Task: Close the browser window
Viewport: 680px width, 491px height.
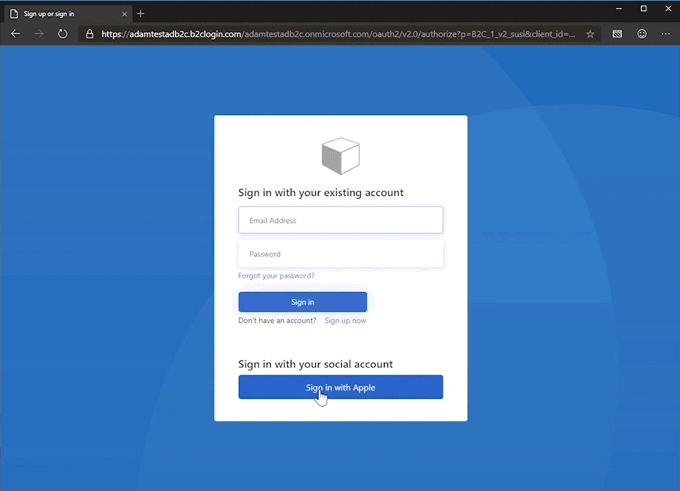Action: tap(668, 9)
